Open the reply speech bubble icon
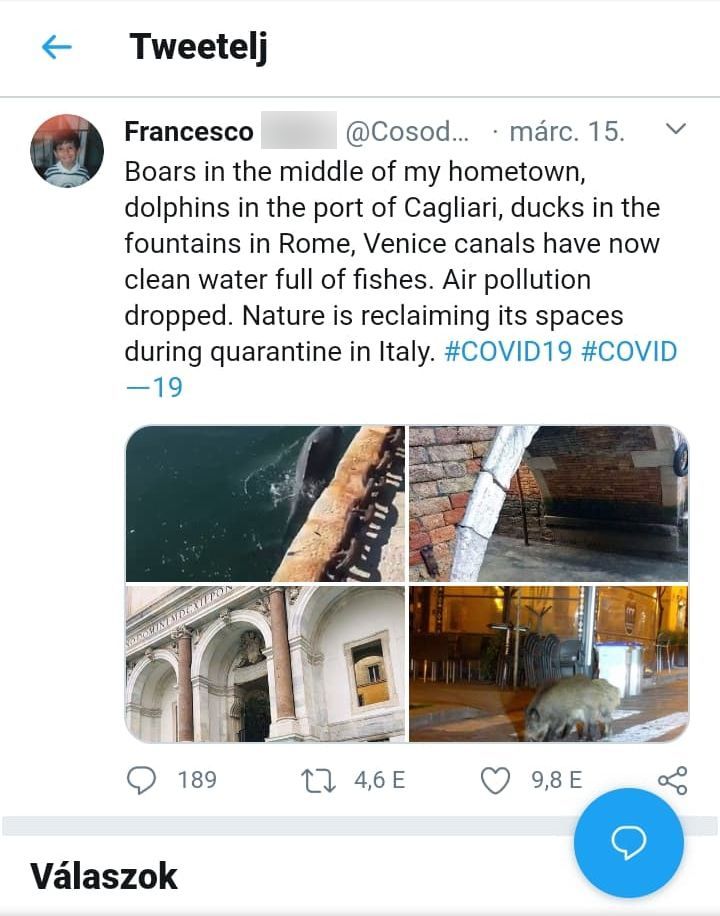Viewport: 720px width, 916px height. 141,780
